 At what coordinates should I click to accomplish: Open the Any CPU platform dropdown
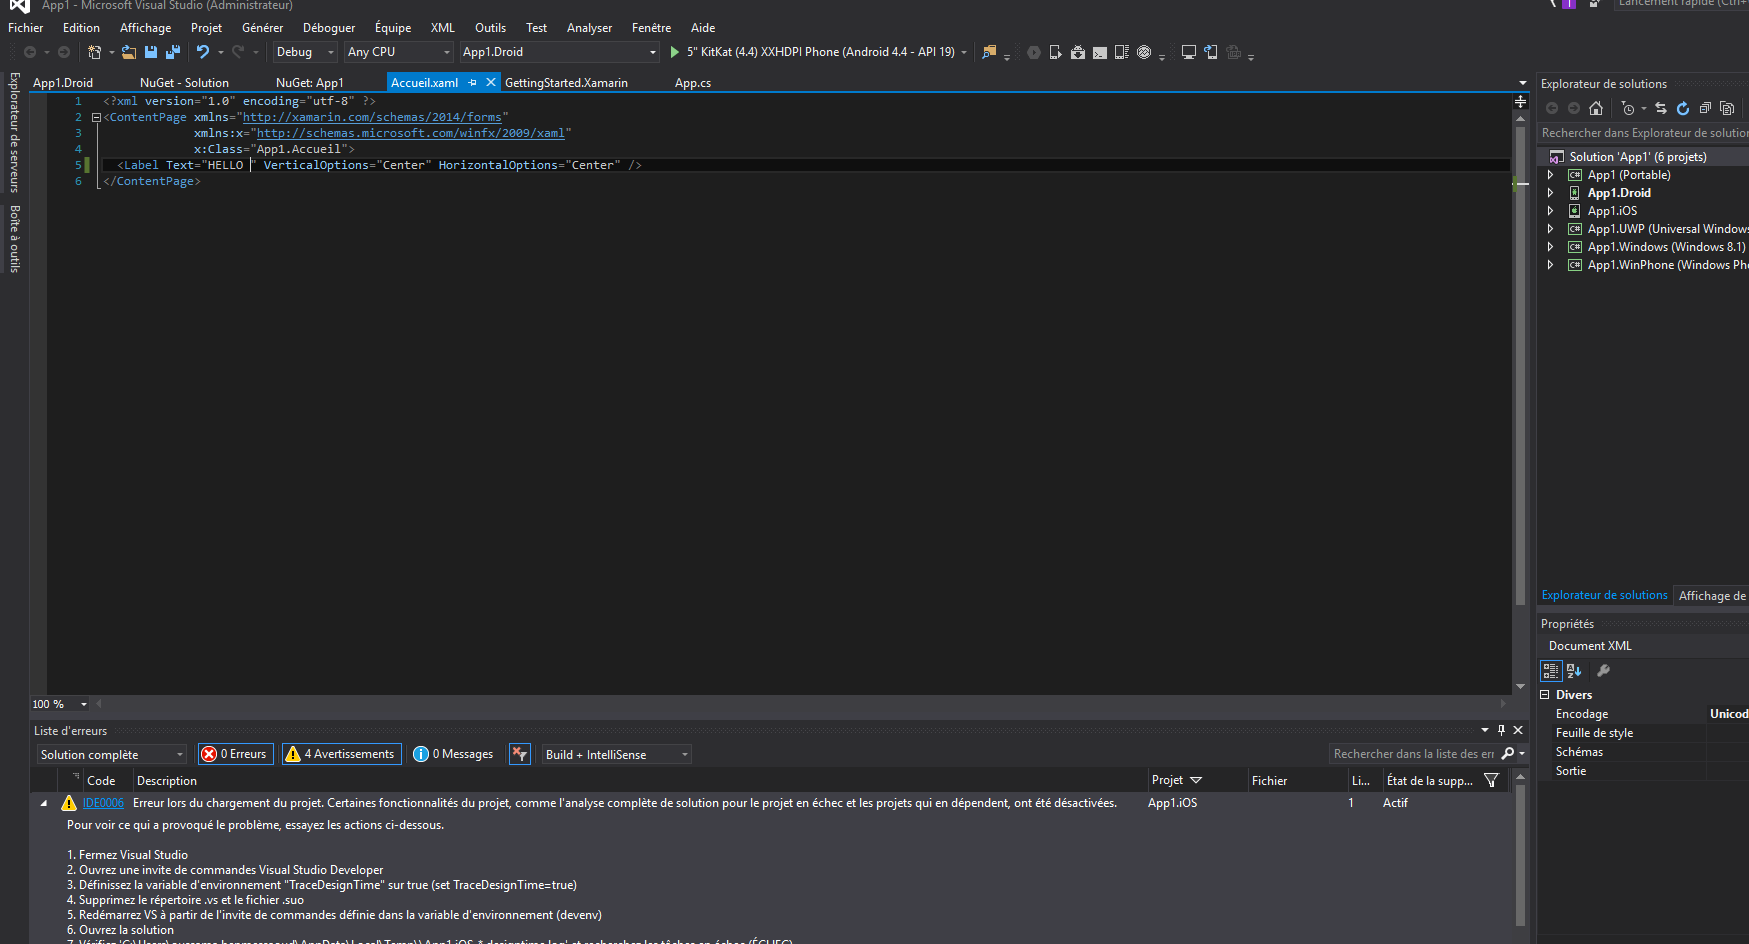(399, 52)
